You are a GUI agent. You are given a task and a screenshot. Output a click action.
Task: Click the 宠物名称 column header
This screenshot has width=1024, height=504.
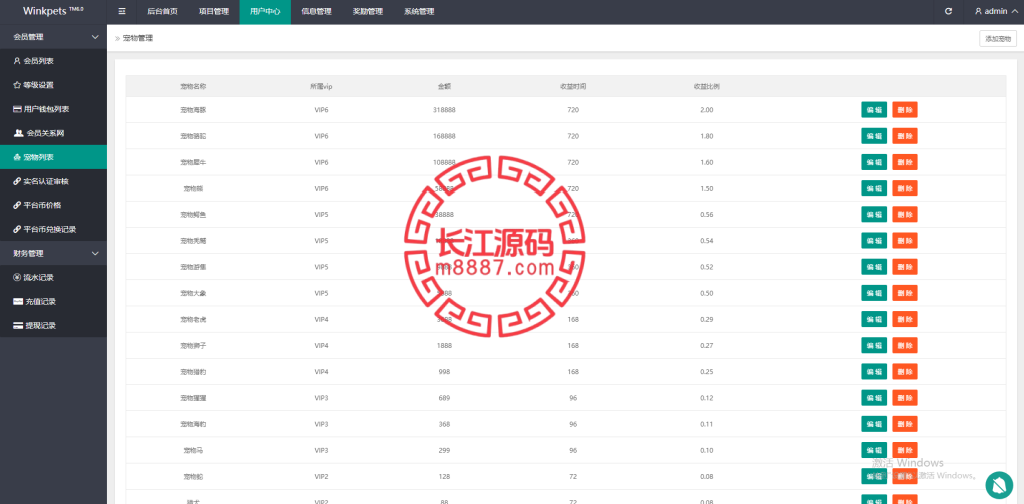(193, 86)
